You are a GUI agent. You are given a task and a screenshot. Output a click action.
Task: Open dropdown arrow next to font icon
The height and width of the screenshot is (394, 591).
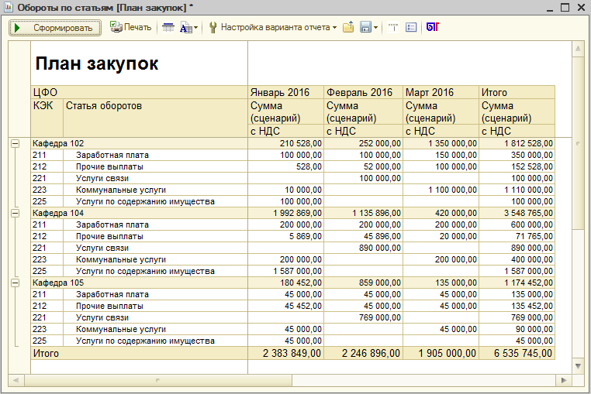[196, 28]
